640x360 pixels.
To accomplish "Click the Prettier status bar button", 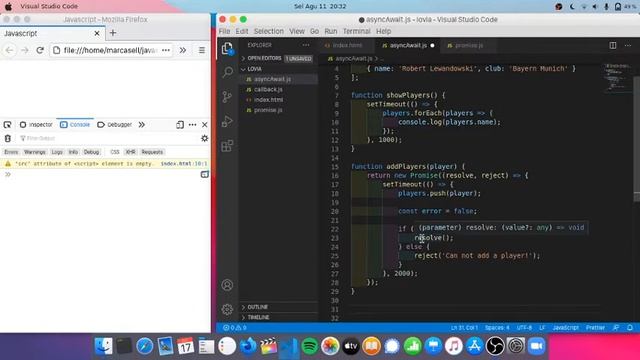I will coord(596,328).
